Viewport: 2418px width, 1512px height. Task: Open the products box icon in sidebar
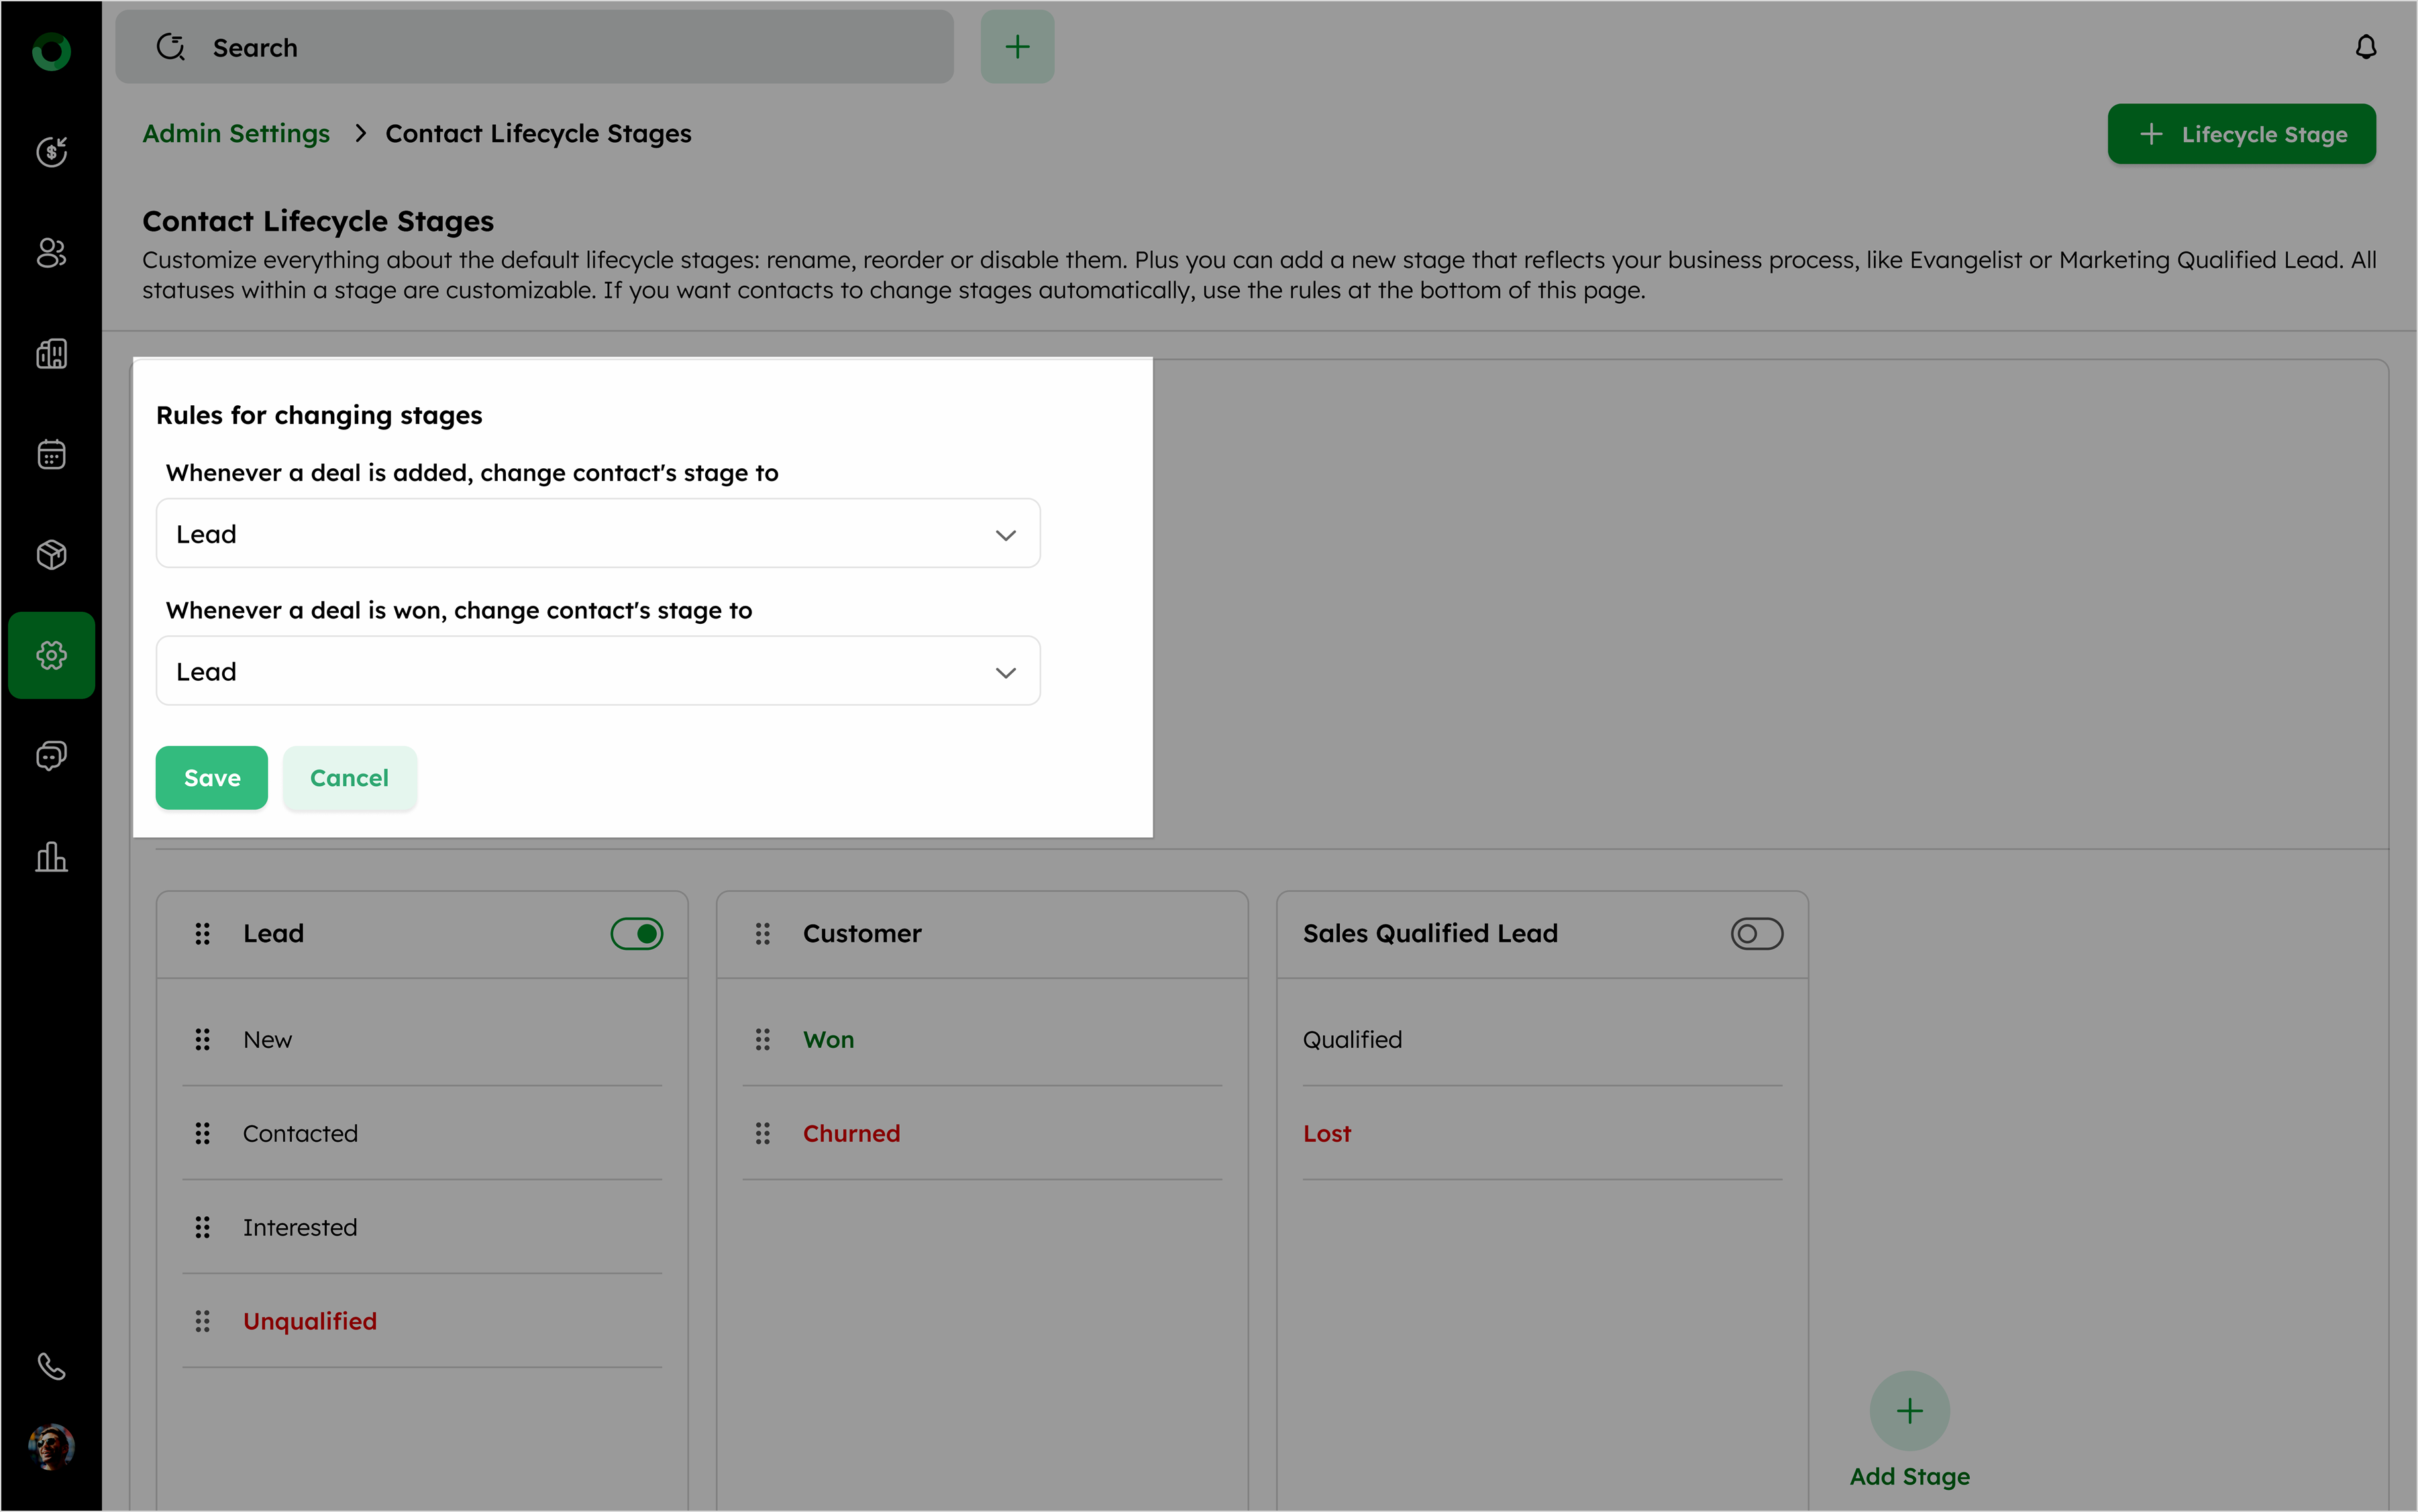(x=51, y=555)
